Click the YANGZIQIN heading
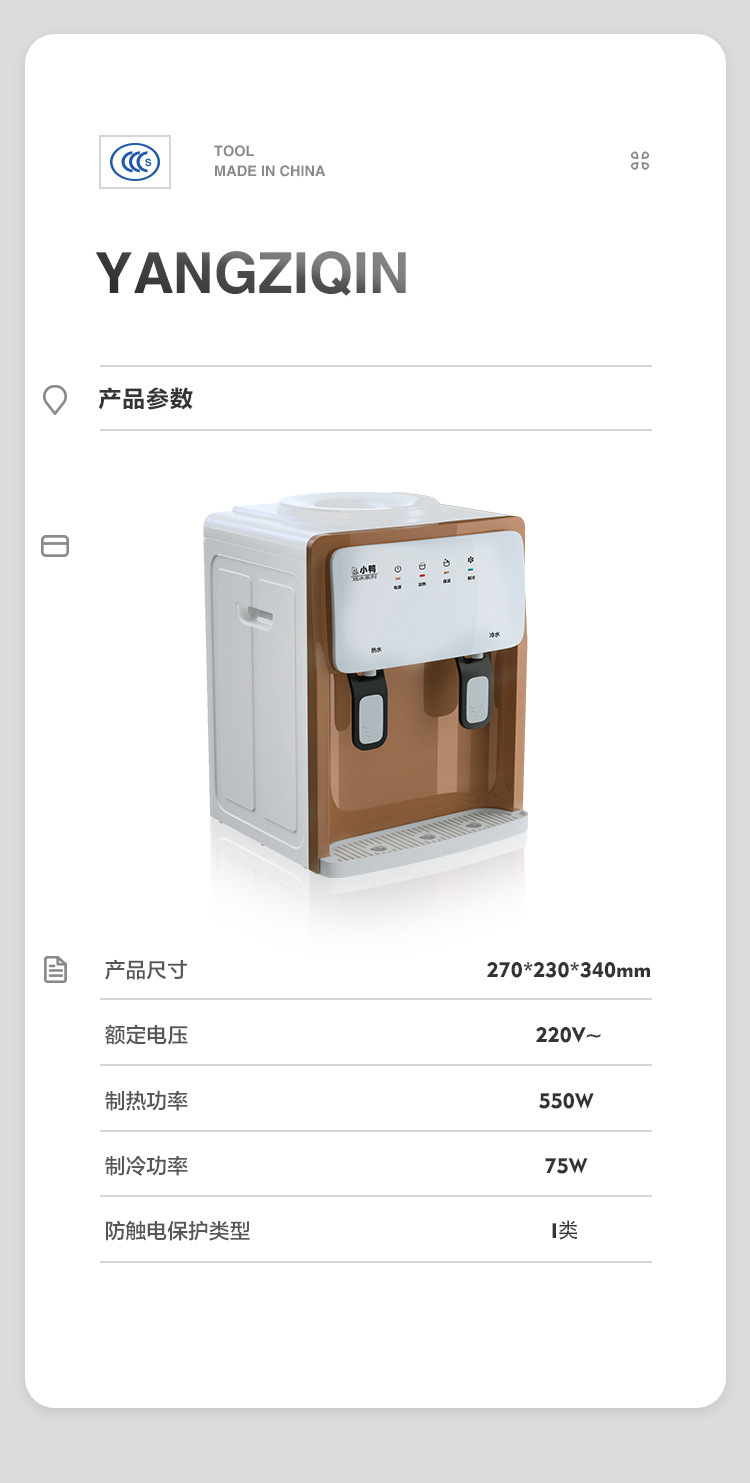 (x=252, y=273)
